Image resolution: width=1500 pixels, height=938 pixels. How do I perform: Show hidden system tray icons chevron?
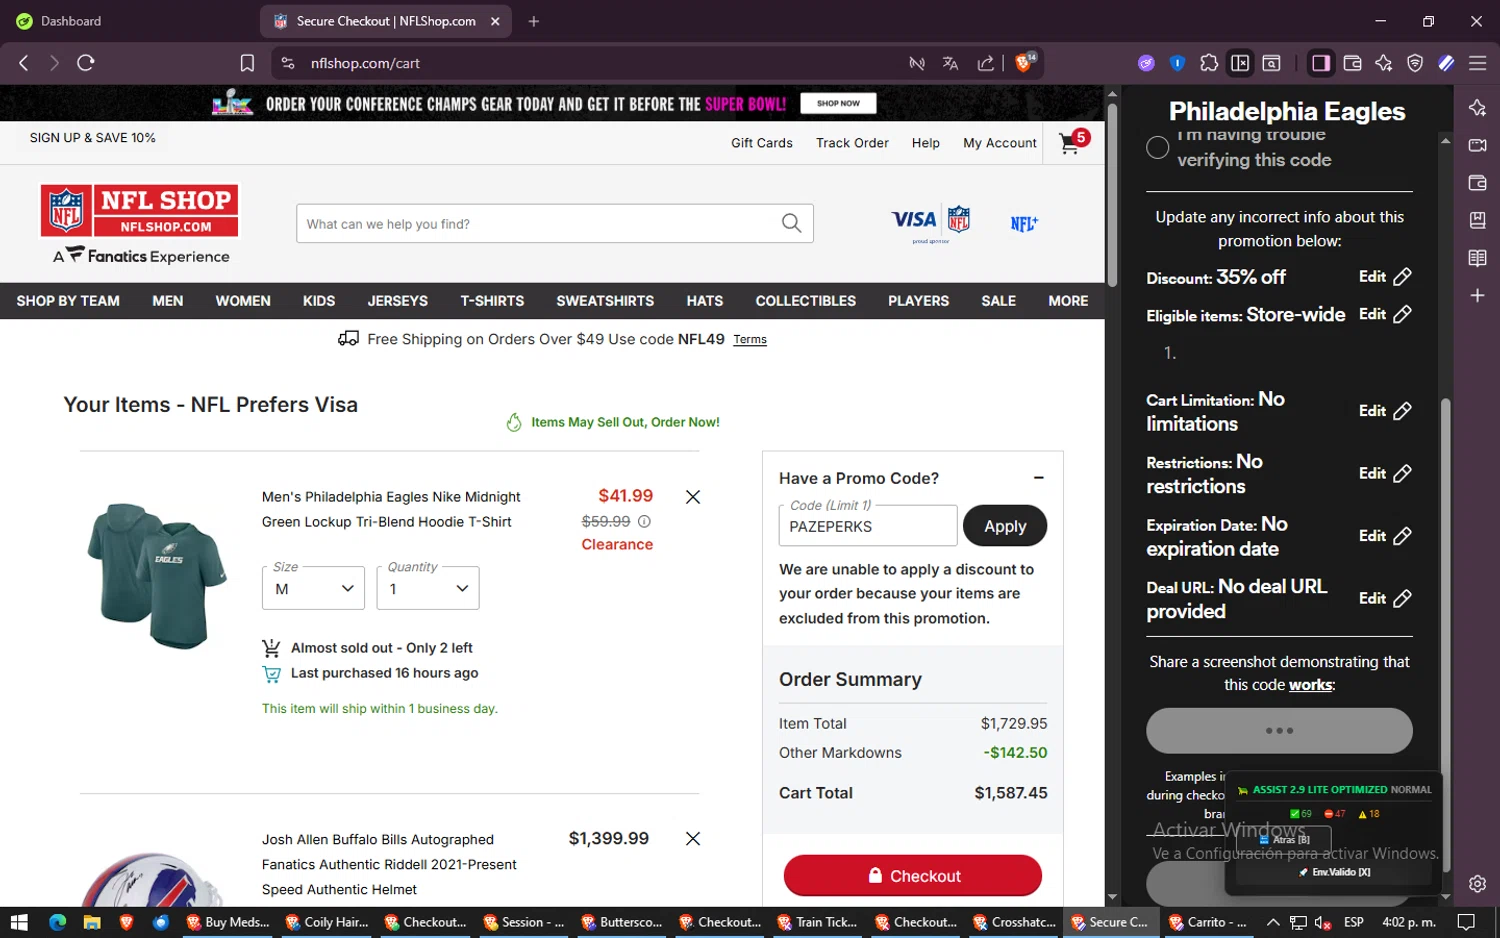[x=1272, y=922]
